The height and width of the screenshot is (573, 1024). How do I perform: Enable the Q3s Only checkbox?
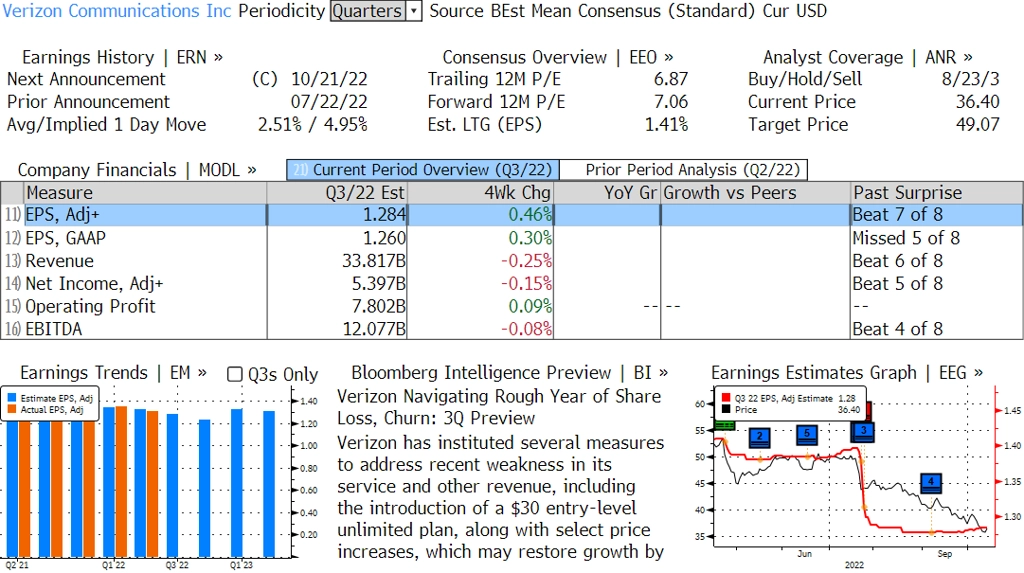point(234,374)
